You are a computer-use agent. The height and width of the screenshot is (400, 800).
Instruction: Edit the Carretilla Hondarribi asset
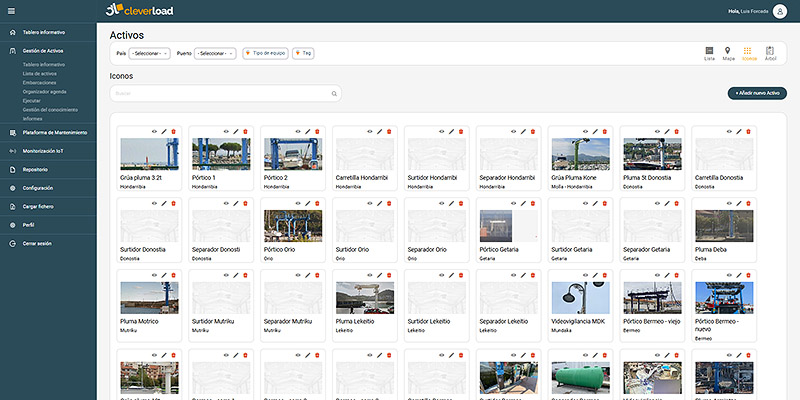(x=380, y=132)
